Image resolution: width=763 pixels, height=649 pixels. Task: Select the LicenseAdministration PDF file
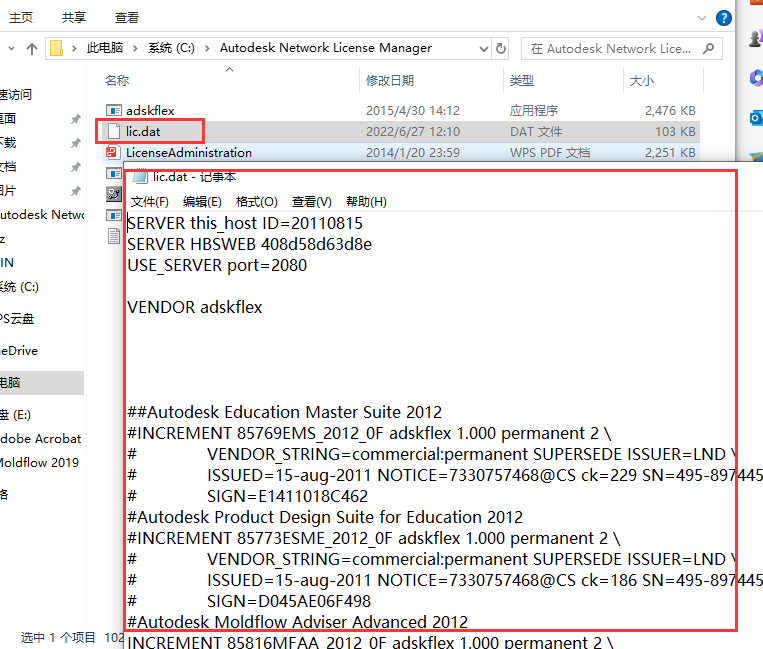pyautogui.click(x=189, y=152)
